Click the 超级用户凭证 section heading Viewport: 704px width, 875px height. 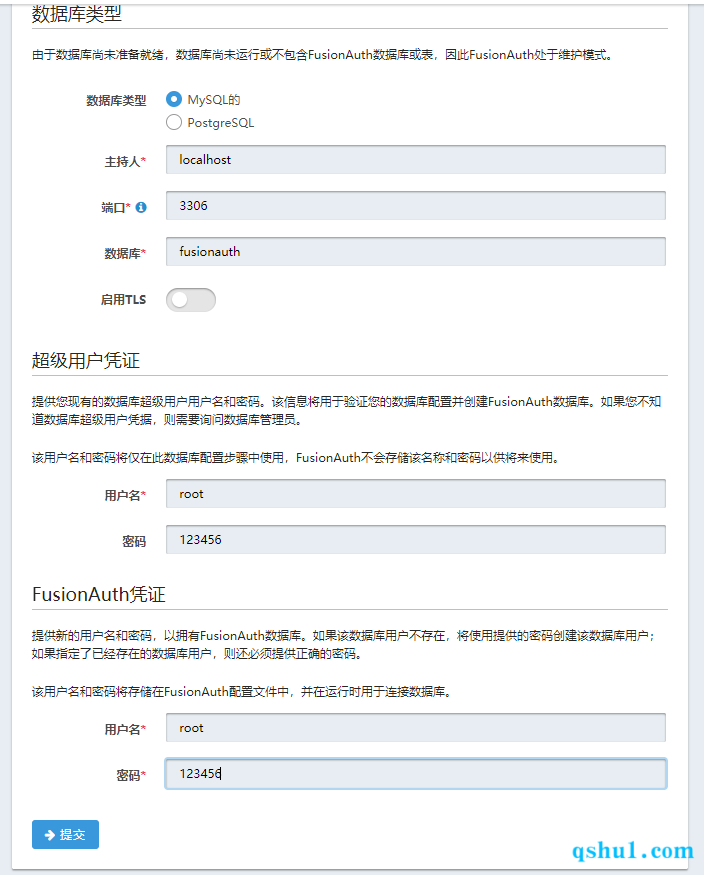point(85,360)
